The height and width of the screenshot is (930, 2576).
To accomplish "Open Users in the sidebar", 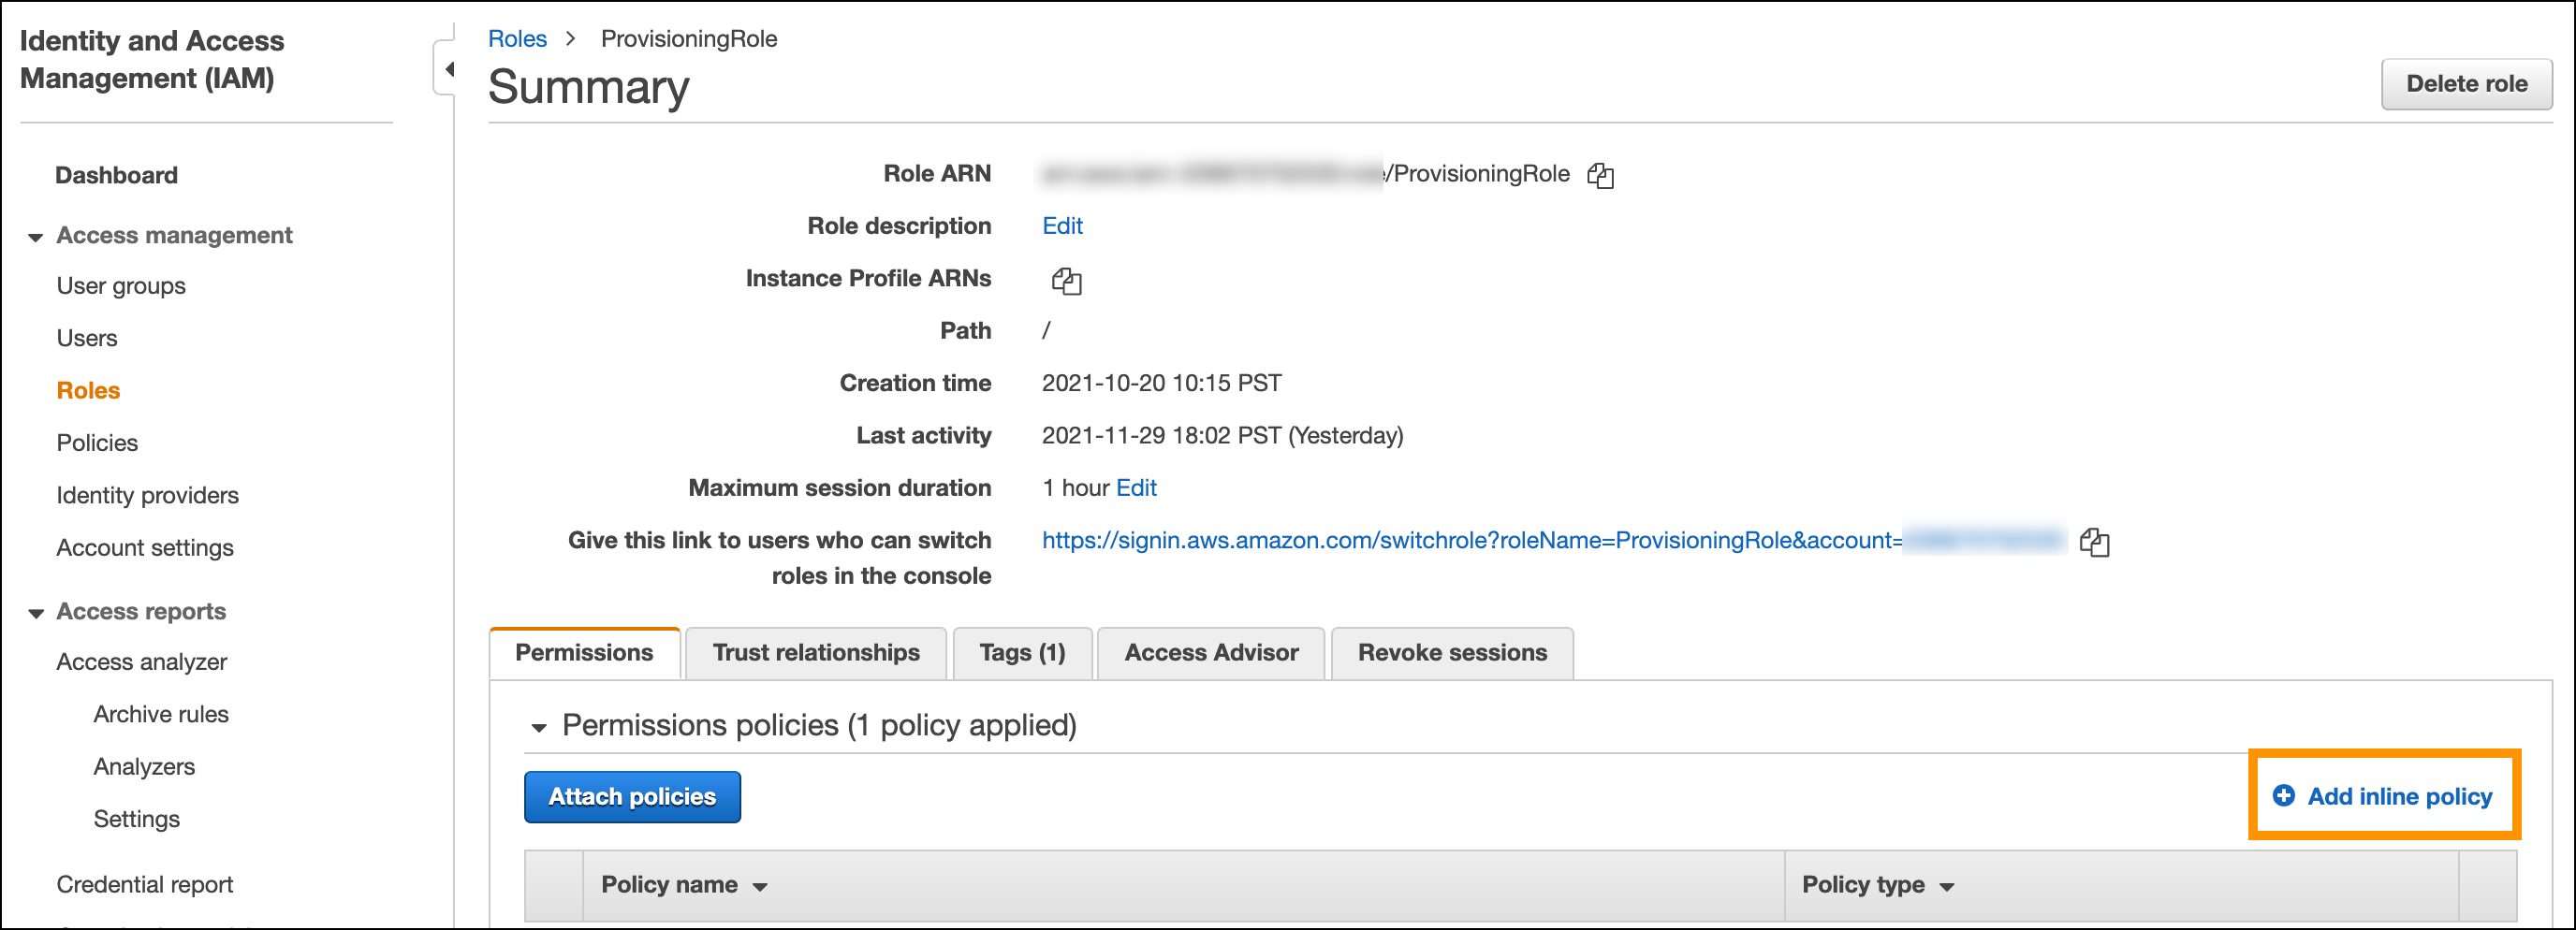I will tap(87, 338).
